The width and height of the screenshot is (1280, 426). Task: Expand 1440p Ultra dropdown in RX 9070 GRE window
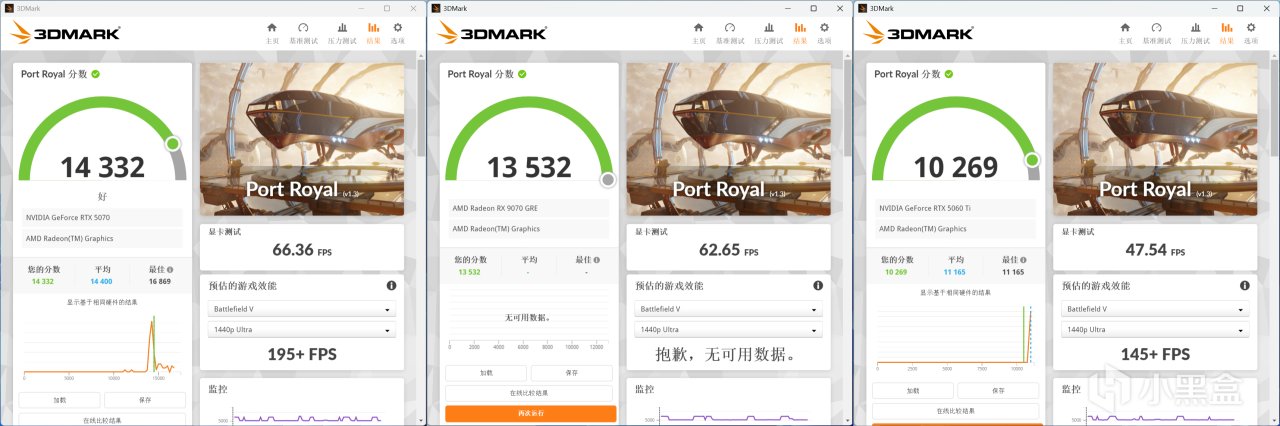pyautogui.click(x=729, y=330)
